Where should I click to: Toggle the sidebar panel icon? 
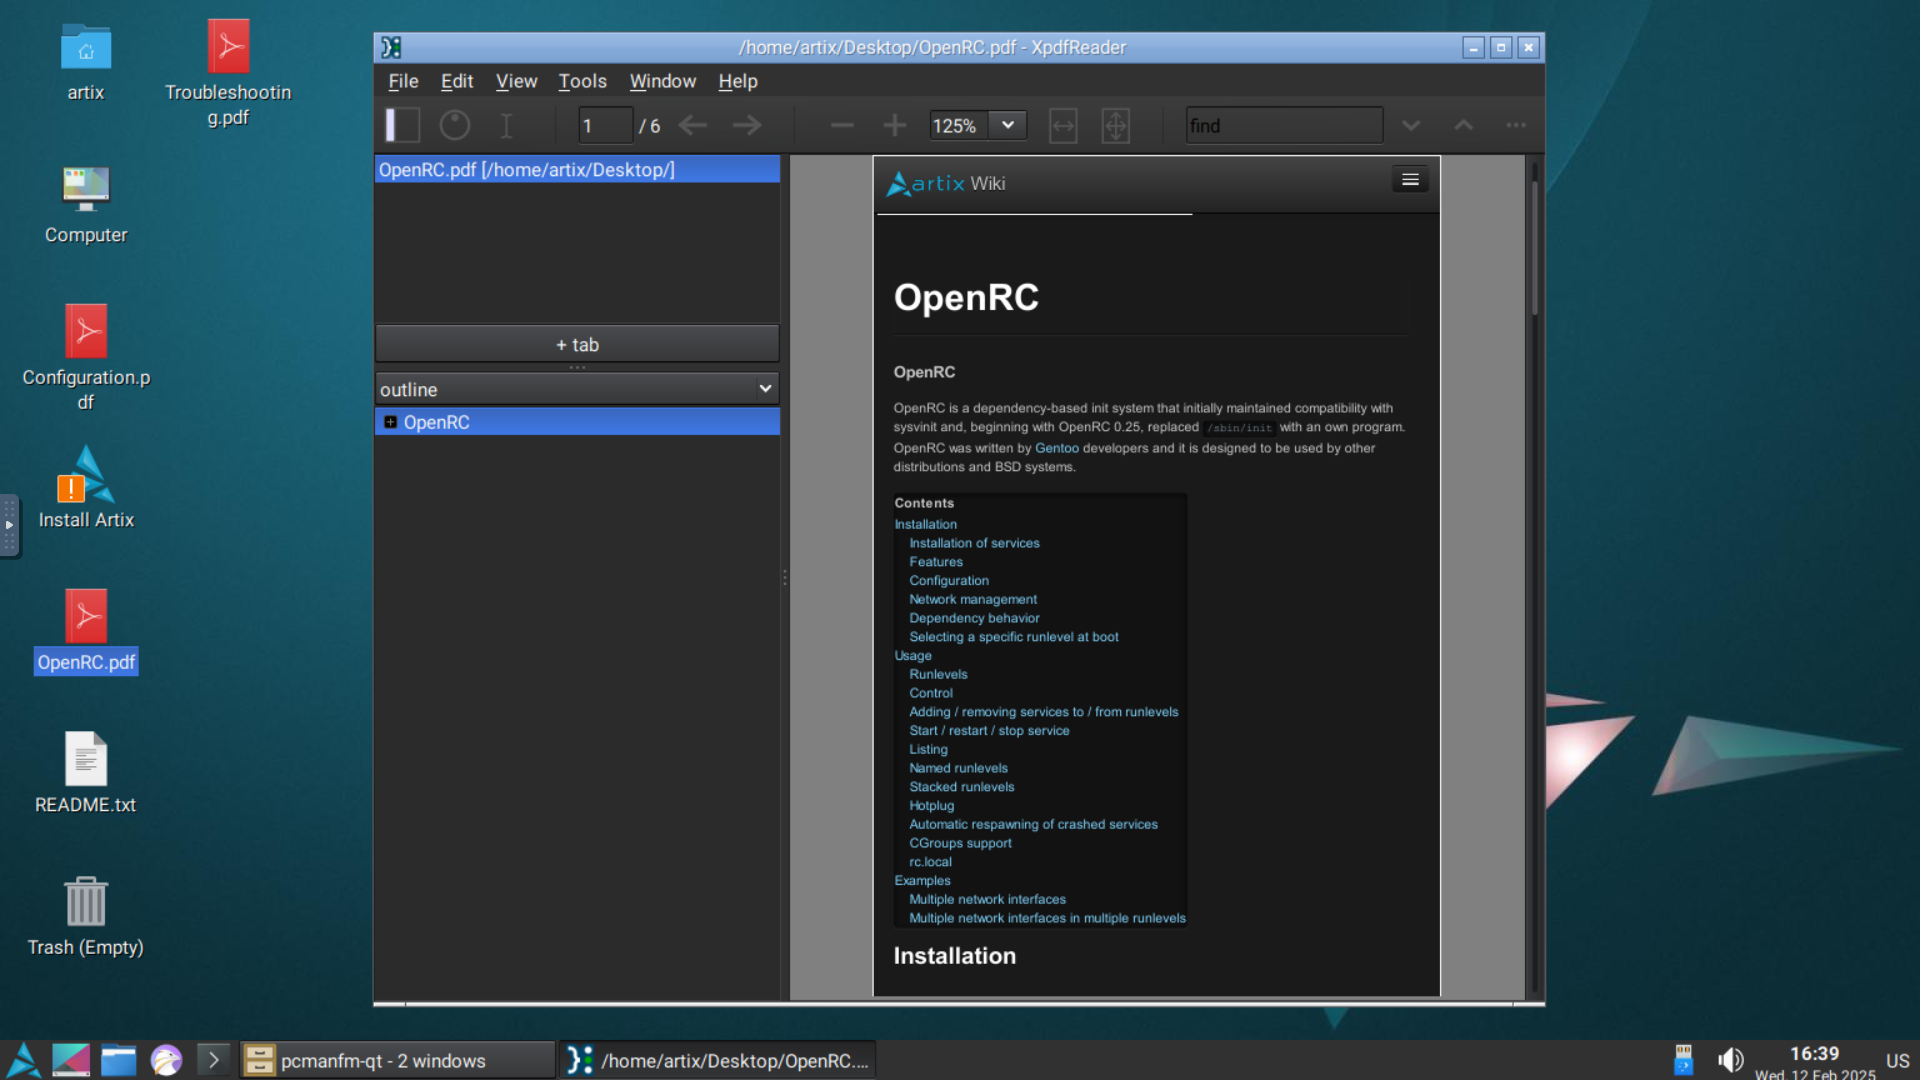click(402, 125)
